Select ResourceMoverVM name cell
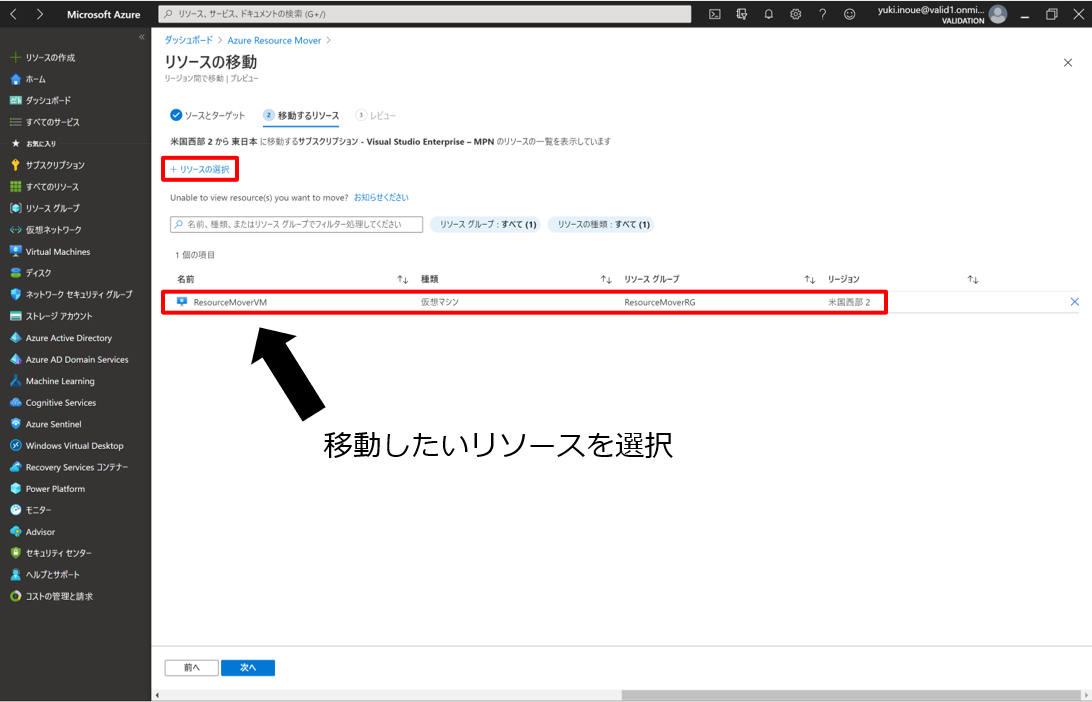The width and height of the screenshot is (1092, 702). tap(231, 302)
